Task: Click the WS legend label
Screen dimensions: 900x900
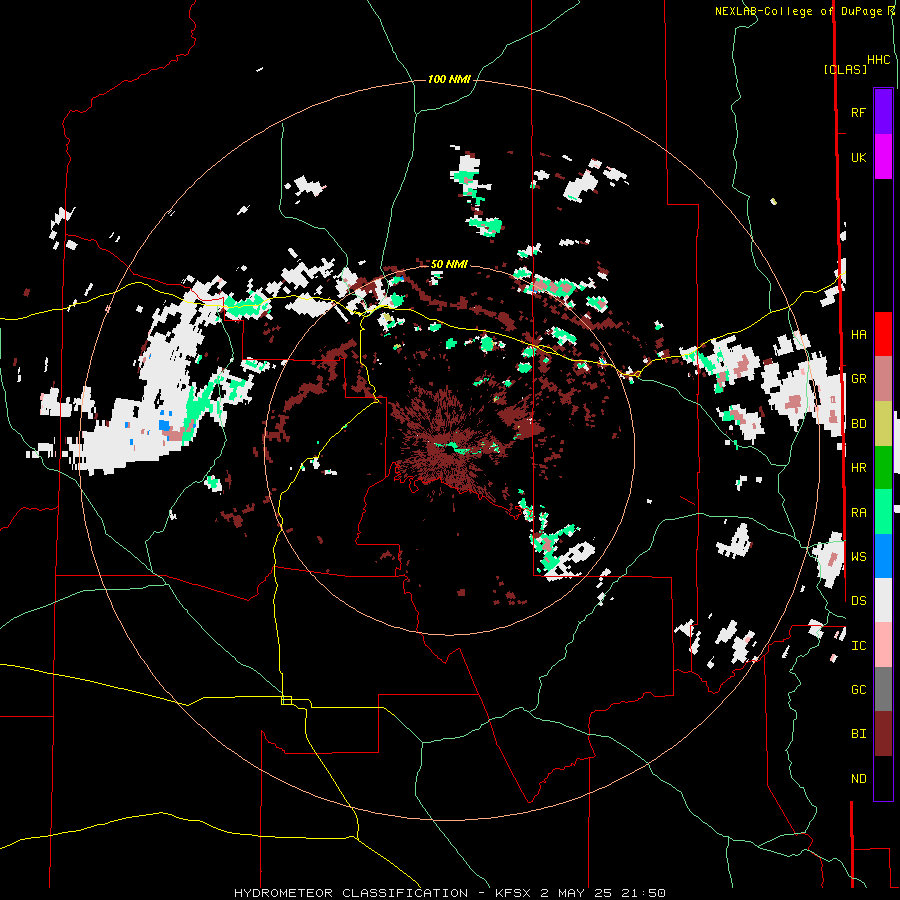Action: point(858,557)
